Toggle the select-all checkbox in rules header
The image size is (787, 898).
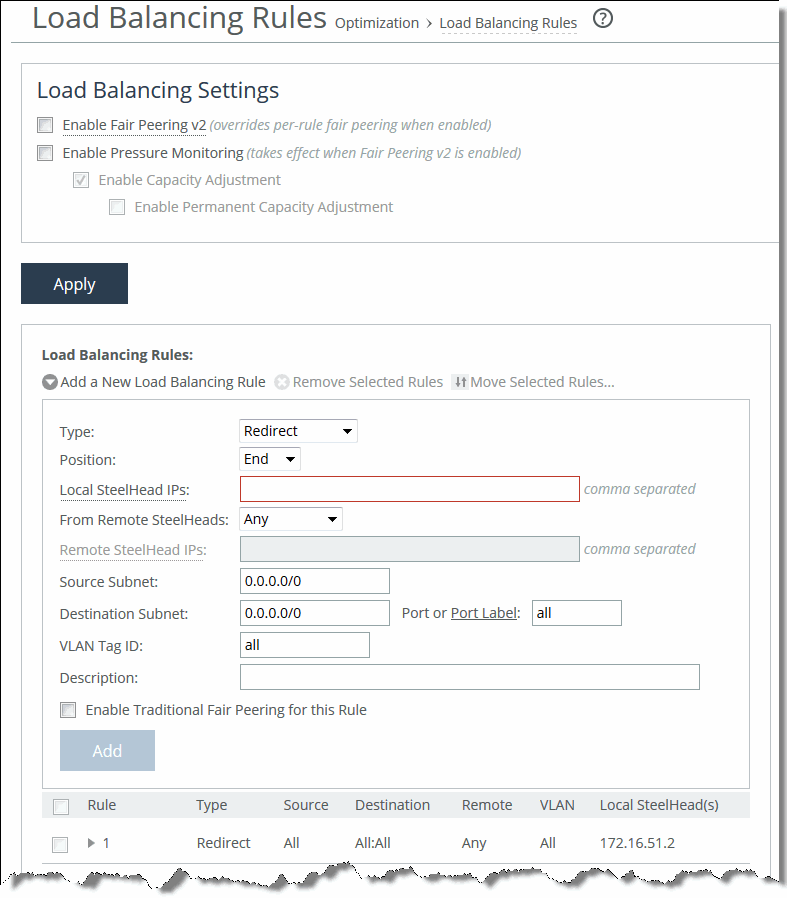tap(60, 806)
